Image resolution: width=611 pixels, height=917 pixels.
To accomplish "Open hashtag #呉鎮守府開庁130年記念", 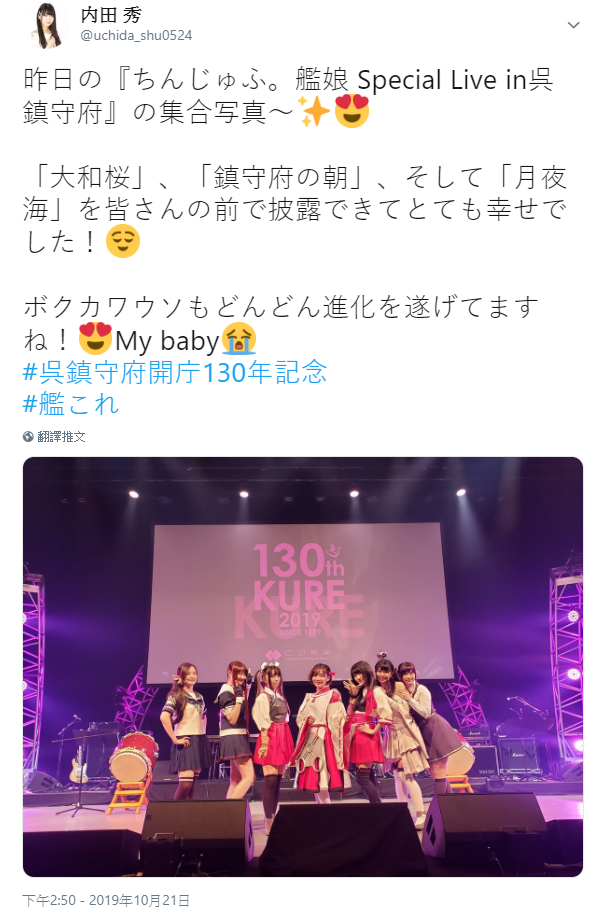I will tap(174, 372).
